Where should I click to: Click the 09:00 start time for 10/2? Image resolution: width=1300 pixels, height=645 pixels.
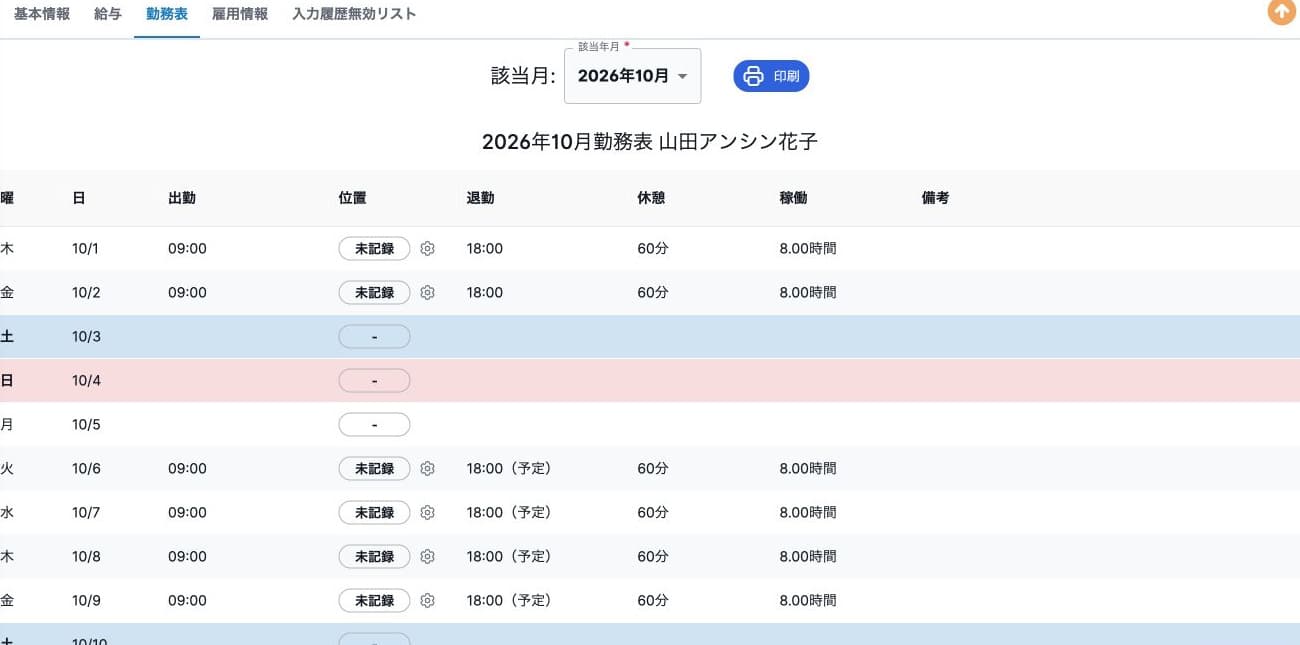[187, 293]
